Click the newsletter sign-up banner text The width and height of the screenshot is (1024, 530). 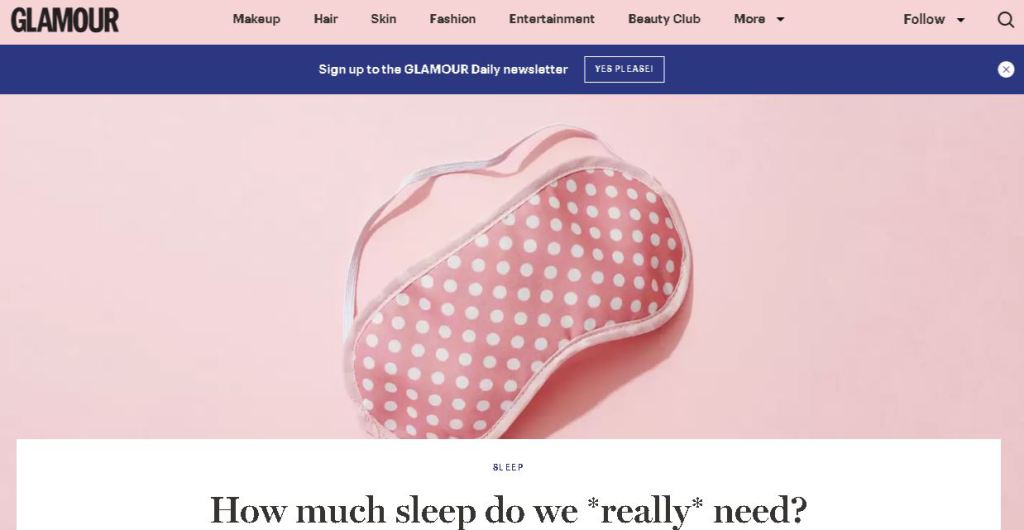[x=443, y=69]
